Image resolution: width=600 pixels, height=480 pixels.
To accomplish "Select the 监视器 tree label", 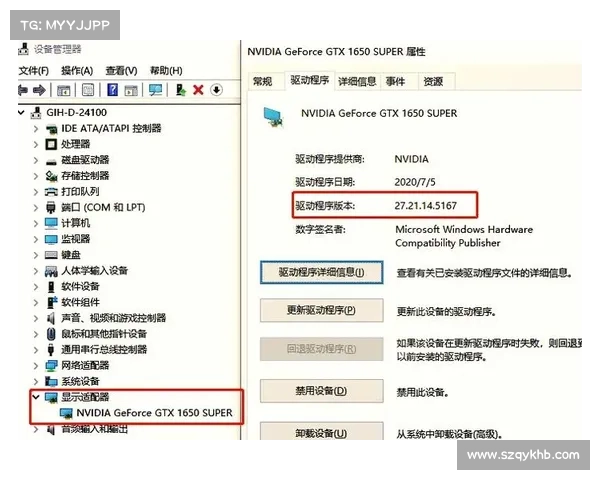I will click(x=76, y=239).
